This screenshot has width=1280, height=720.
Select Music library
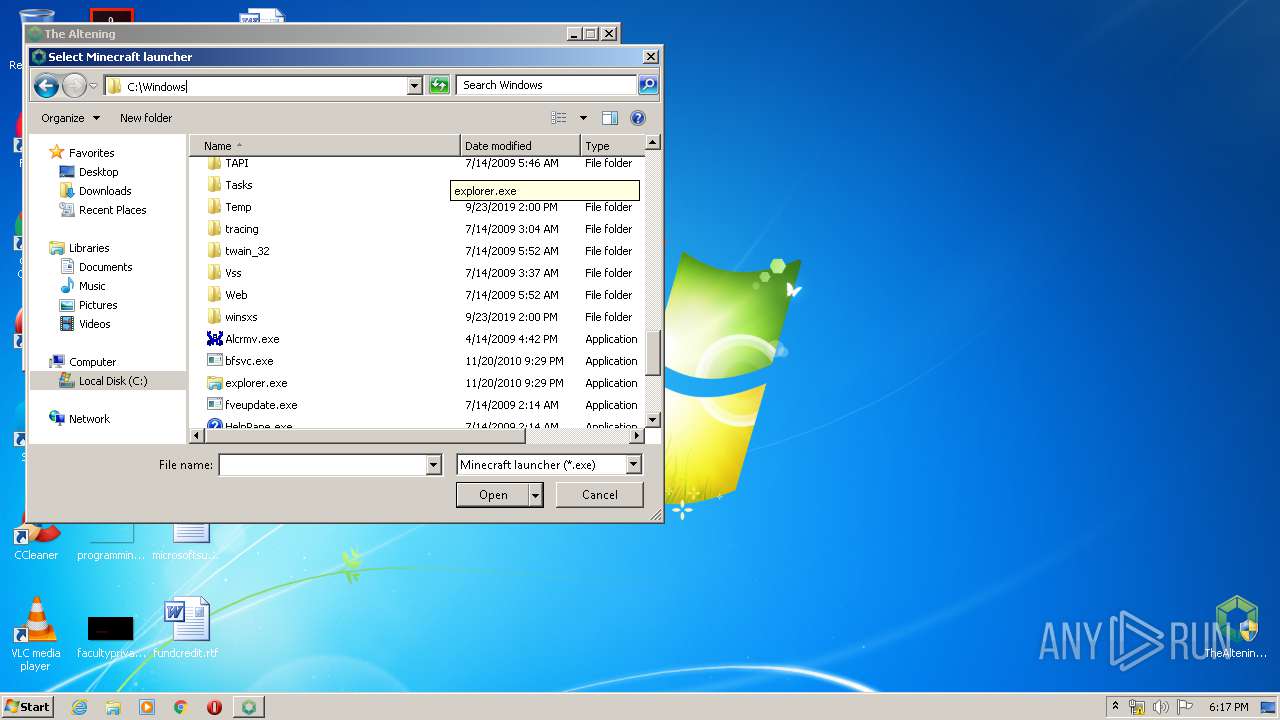[92, 286]
